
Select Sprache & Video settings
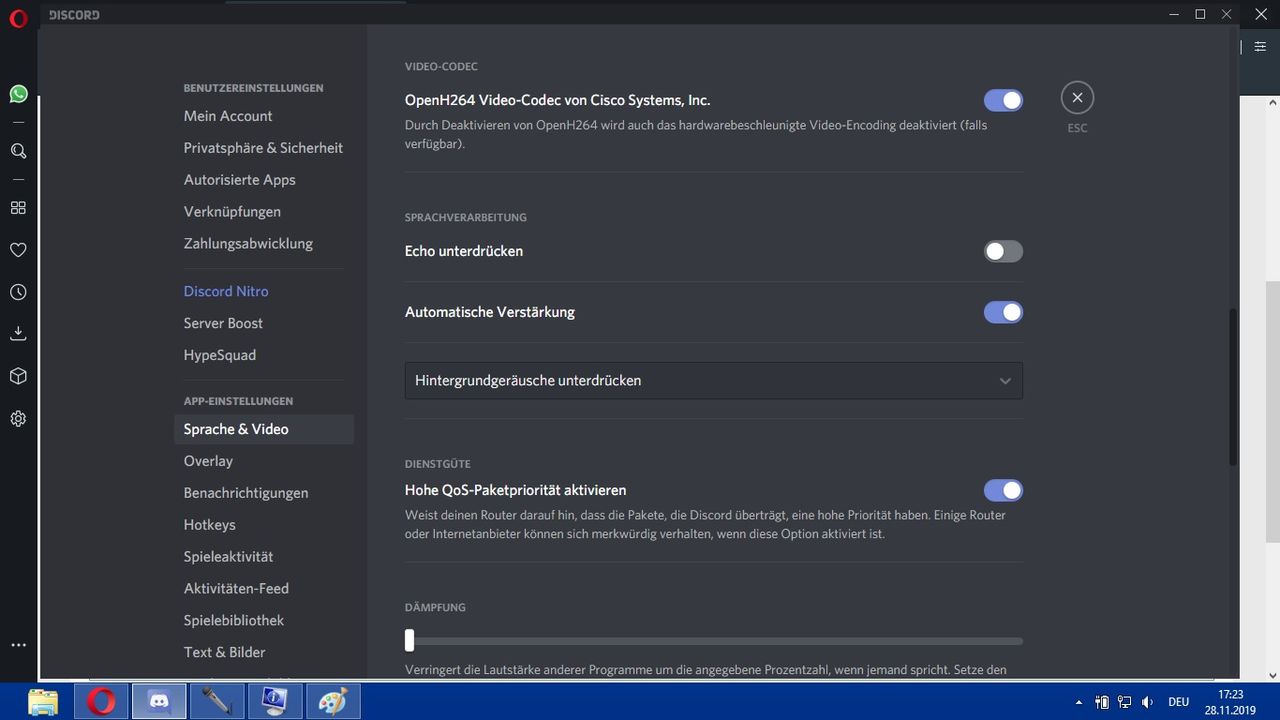(x=264, y=429)
